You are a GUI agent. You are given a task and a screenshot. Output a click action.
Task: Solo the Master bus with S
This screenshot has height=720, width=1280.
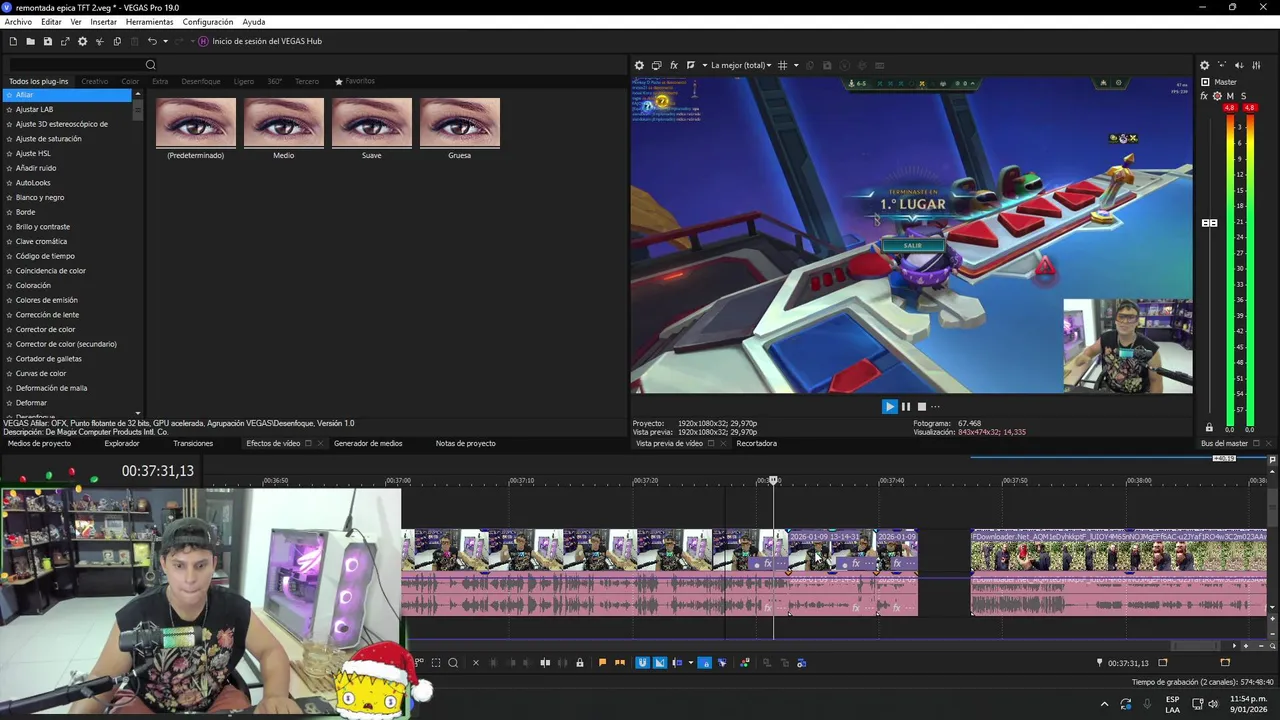click(x=1244, y=96)
